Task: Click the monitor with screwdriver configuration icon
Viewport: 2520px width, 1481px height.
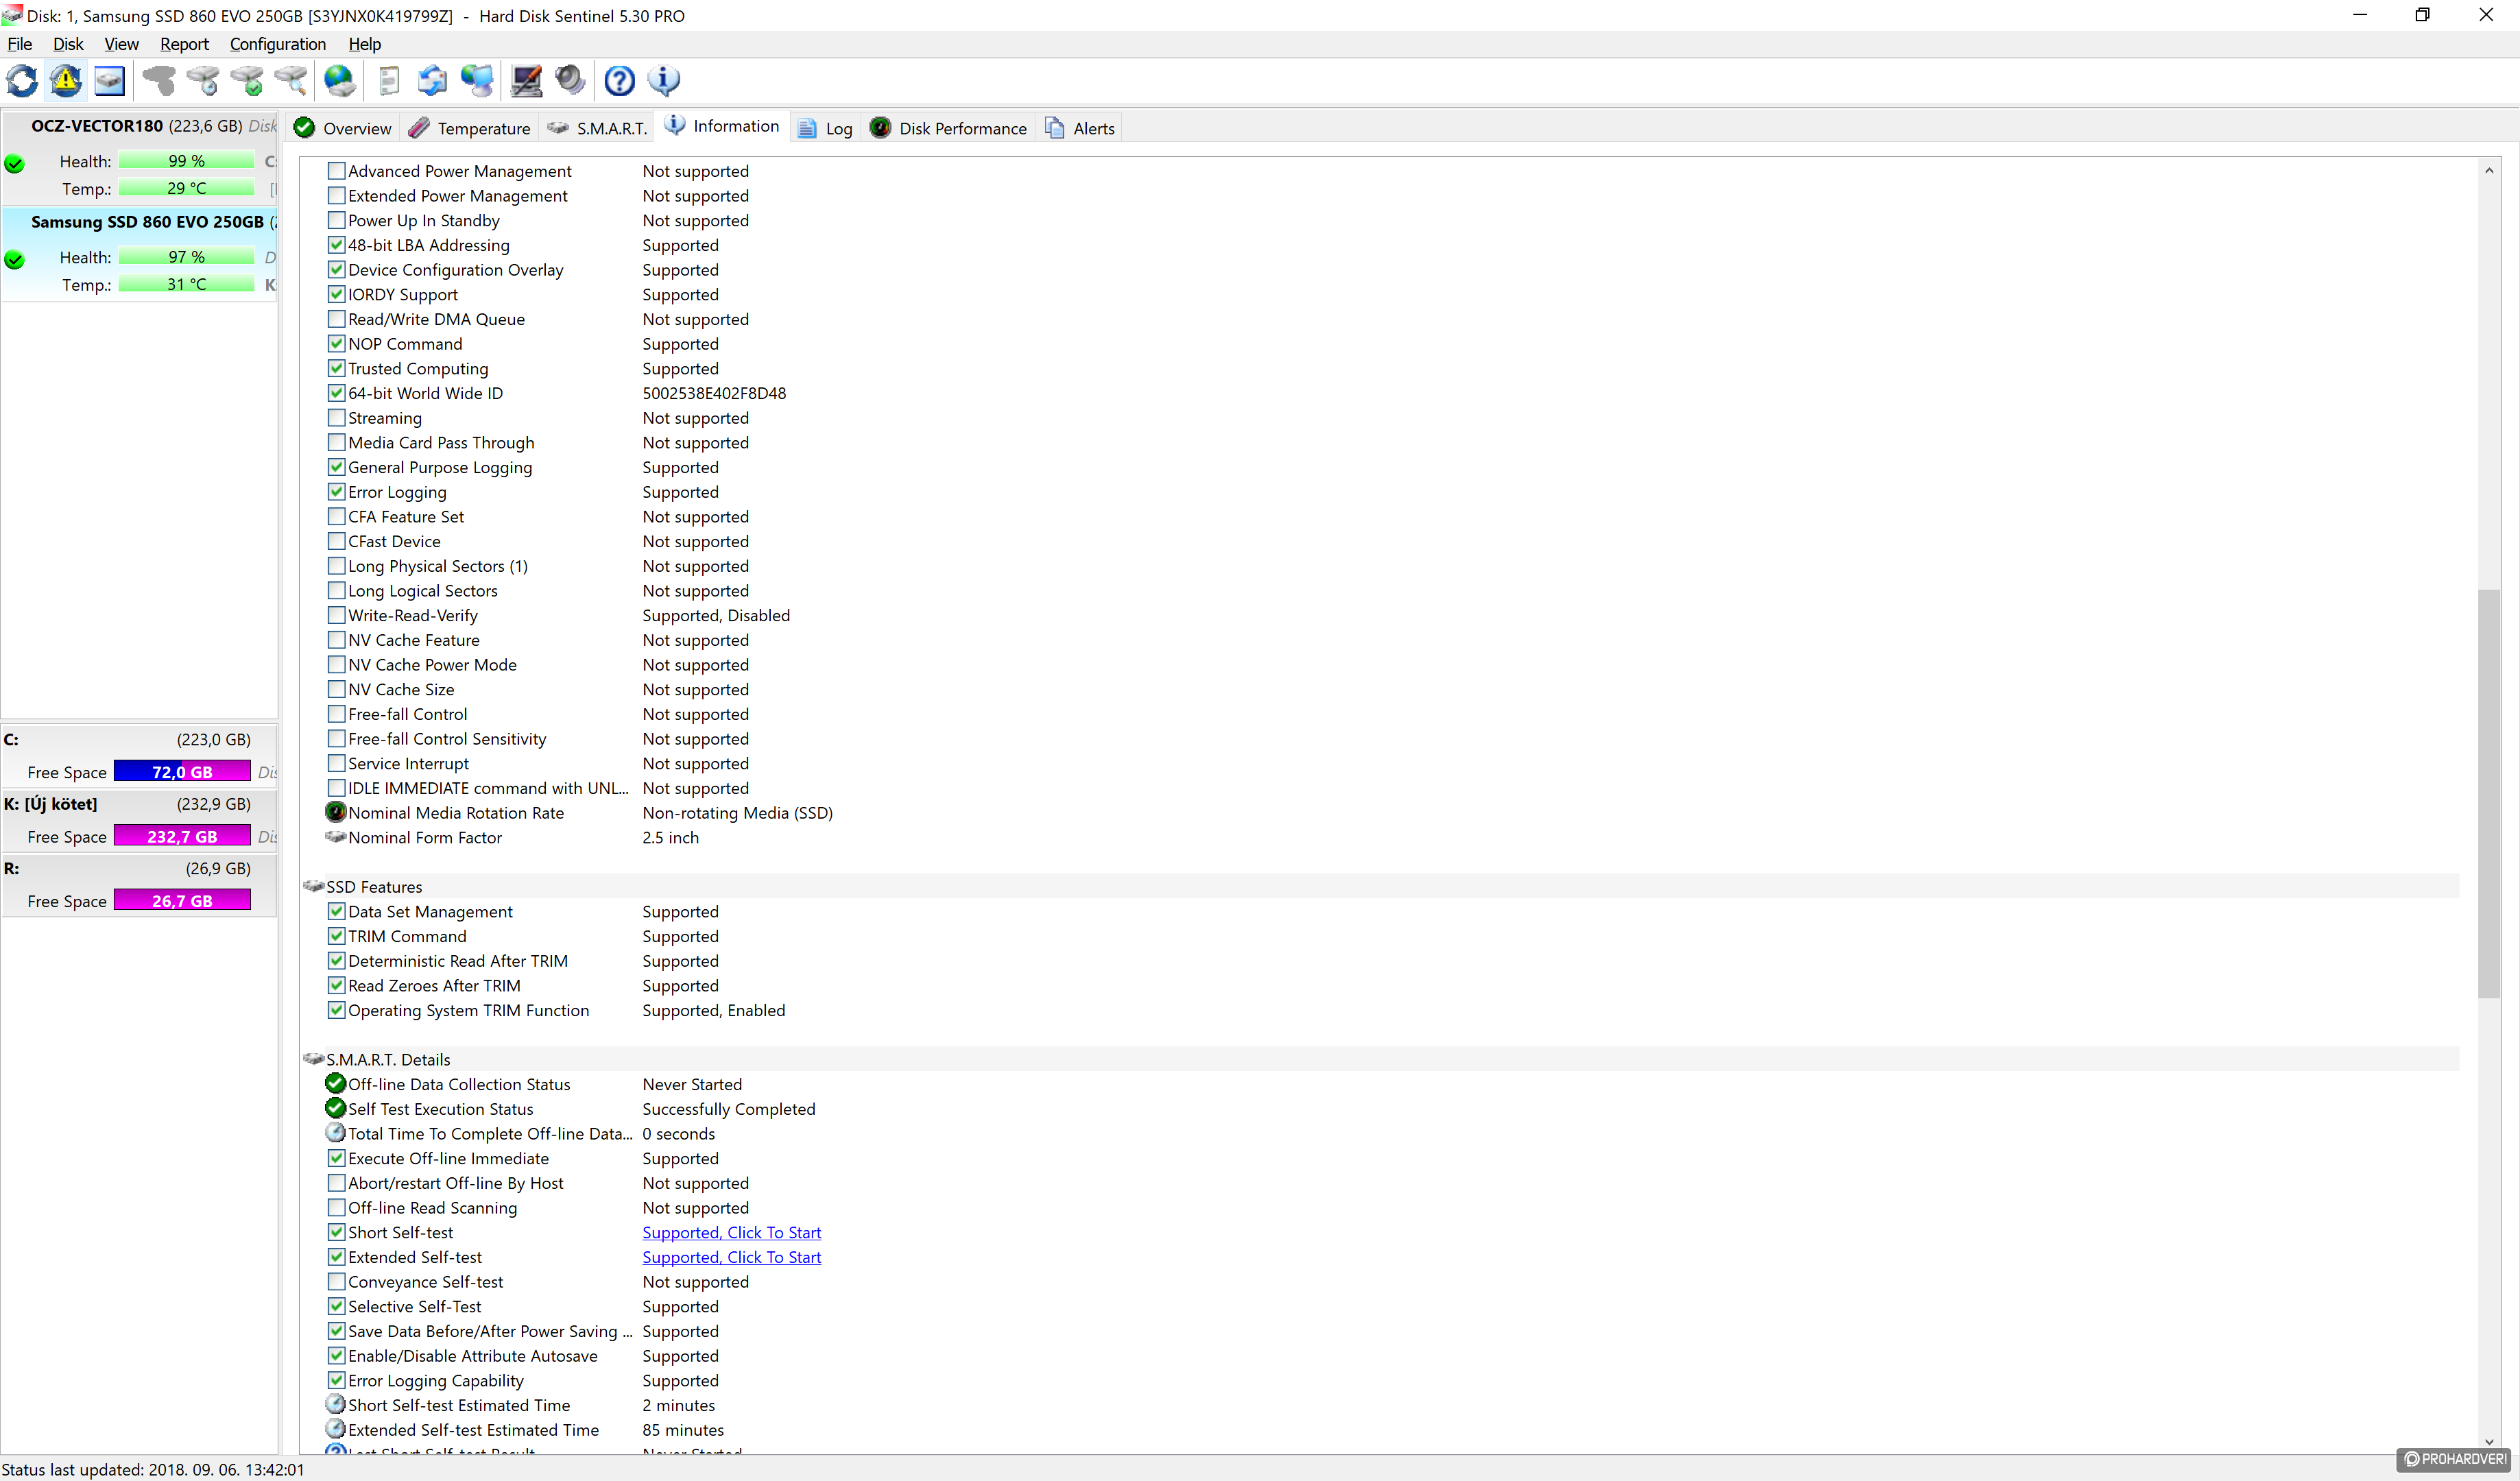Action: pyautogui.click(x=526, y=80)
